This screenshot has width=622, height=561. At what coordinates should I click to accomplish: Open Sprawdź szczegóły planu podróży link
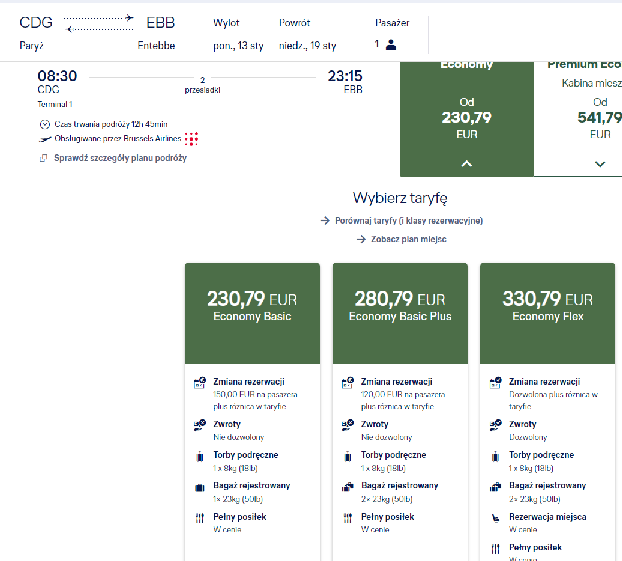pos(120,158)
